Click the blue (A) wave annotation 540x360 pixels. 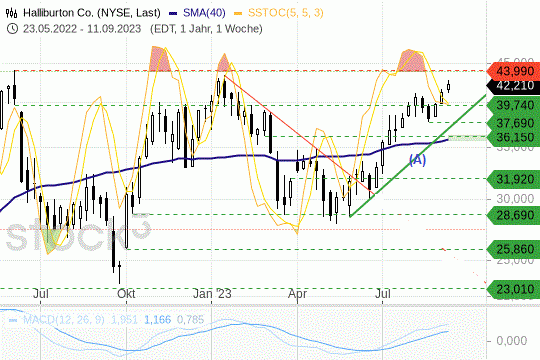[x=417, y=160]
